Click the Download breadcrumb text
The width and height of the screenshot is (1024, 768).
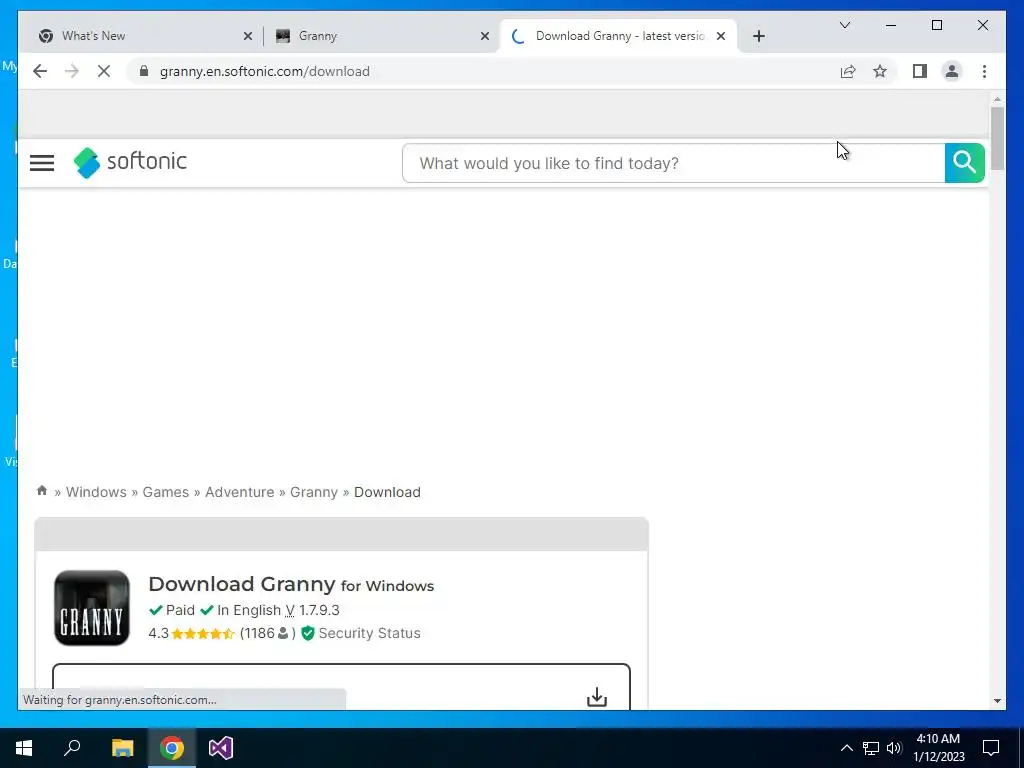(x=387, y=492)
